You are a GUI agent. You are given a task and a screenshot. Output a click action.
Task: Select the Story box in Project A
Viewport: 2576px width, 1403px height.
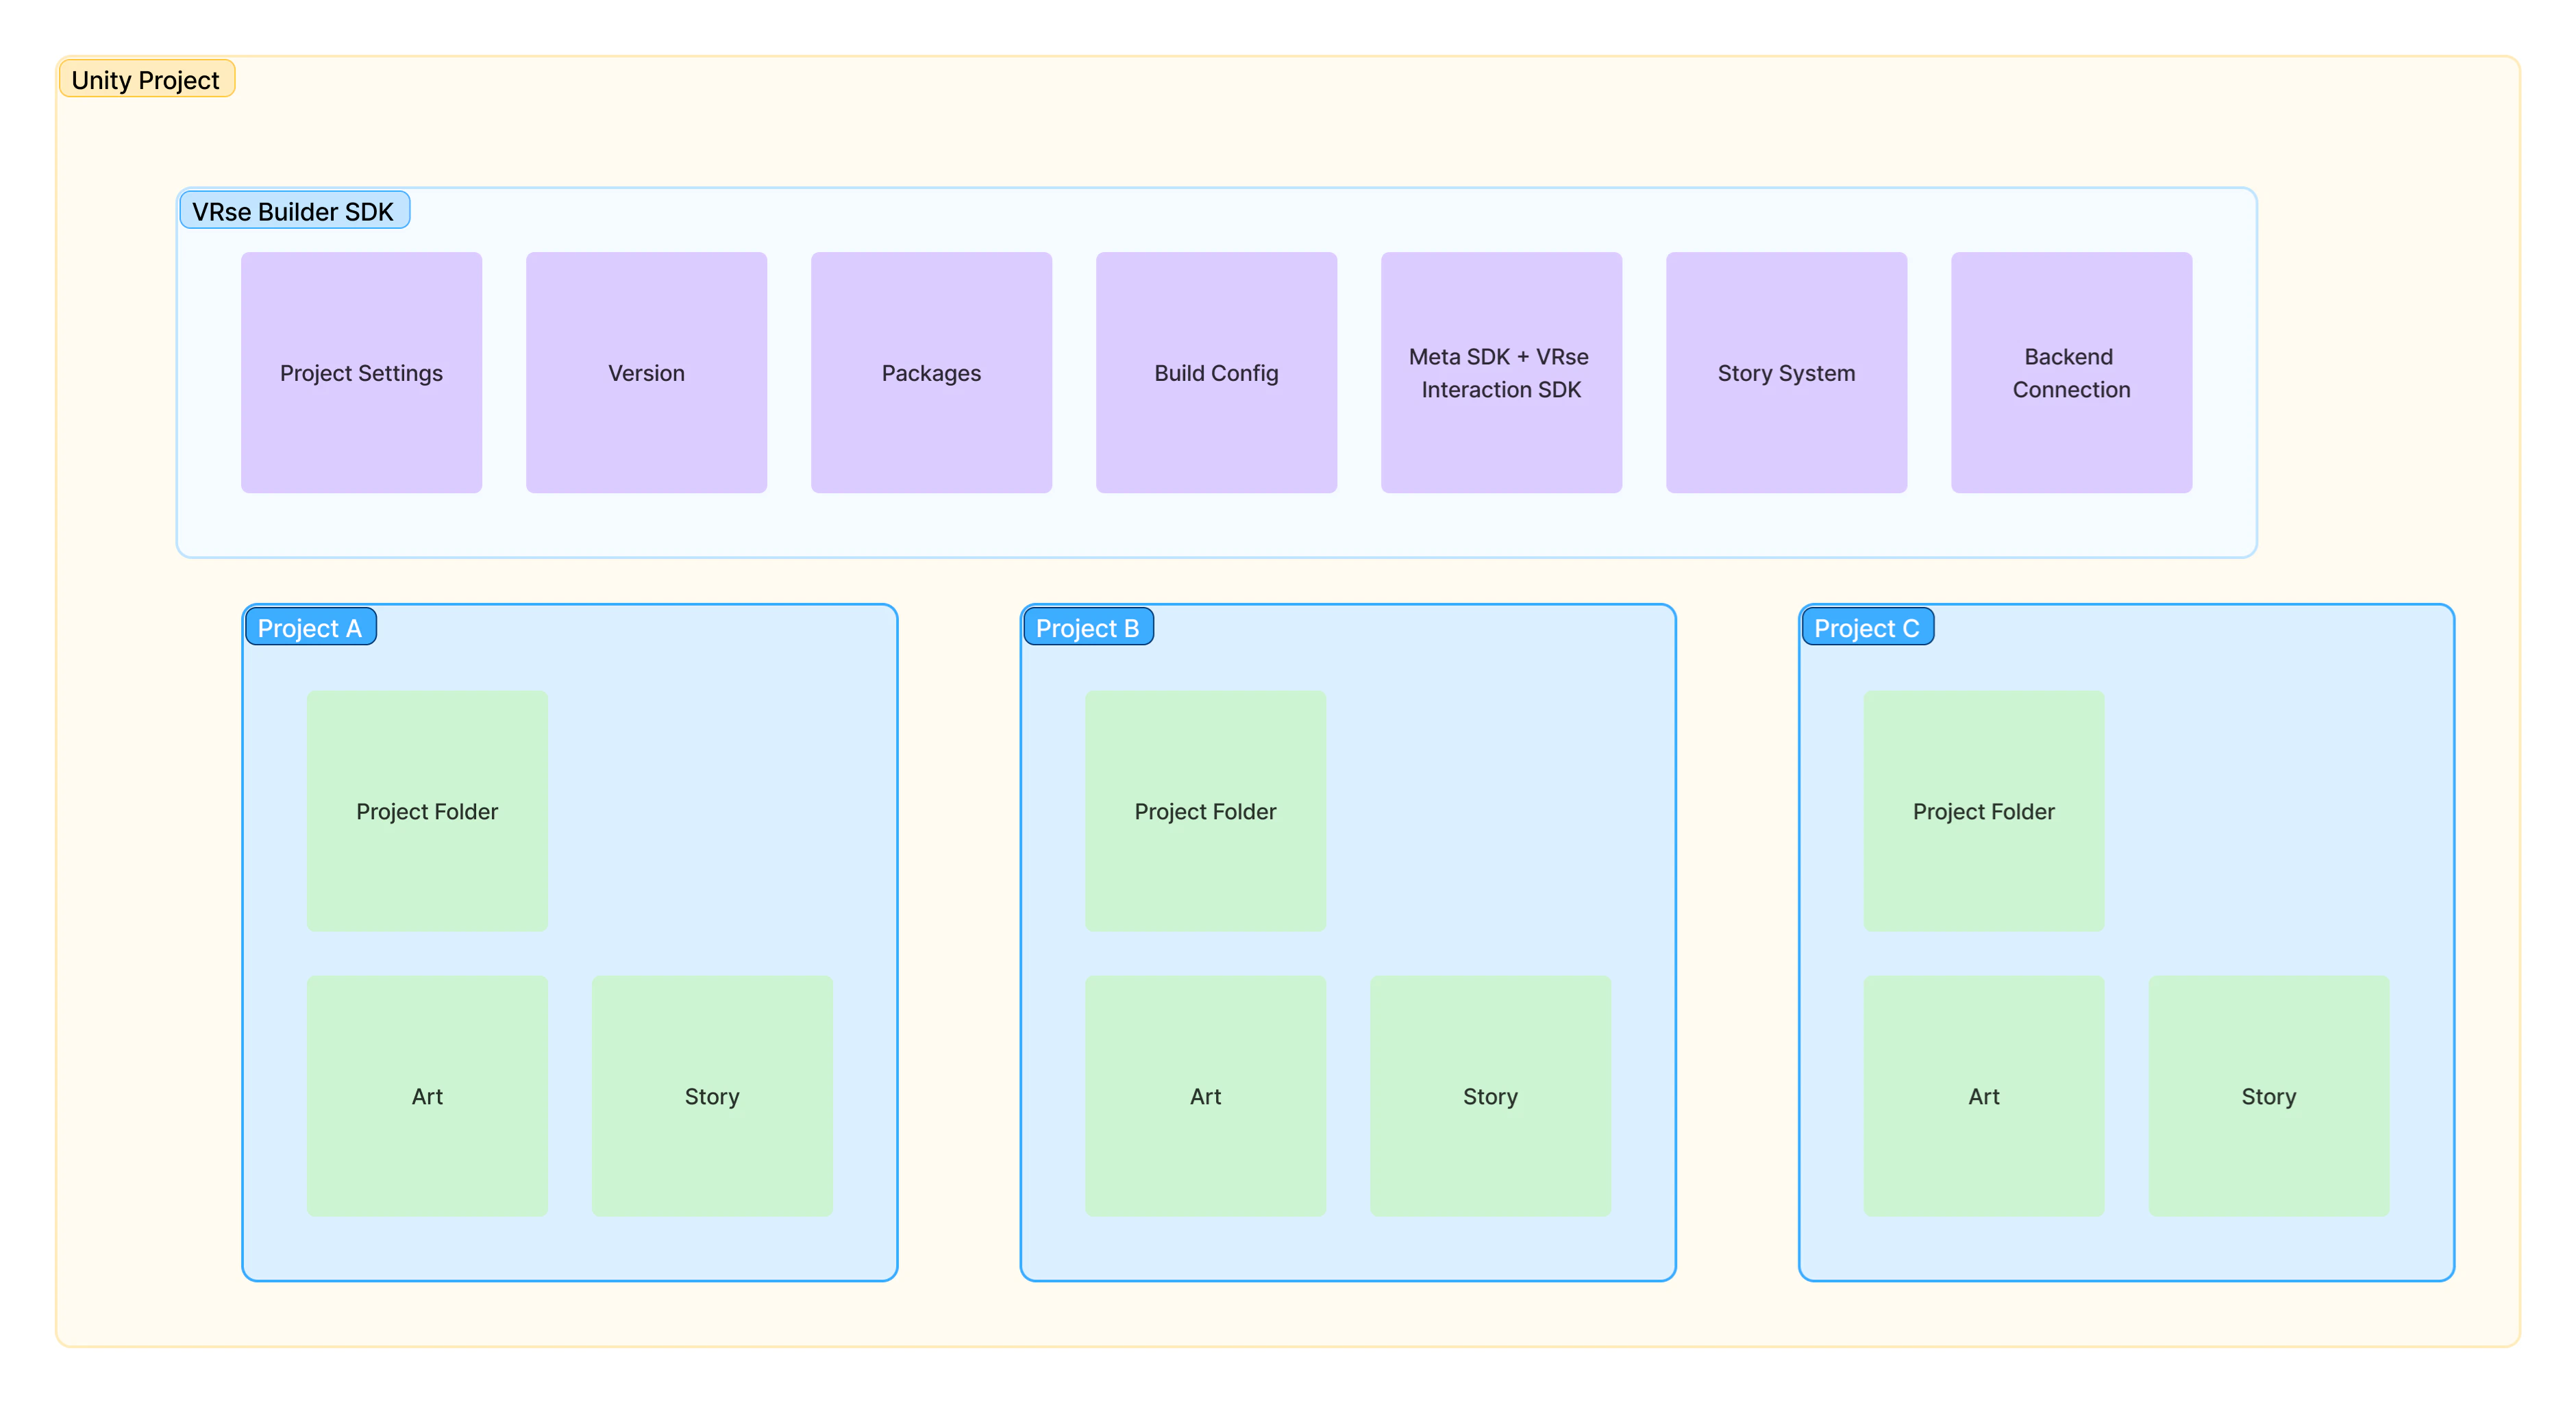pos(712,1096)
